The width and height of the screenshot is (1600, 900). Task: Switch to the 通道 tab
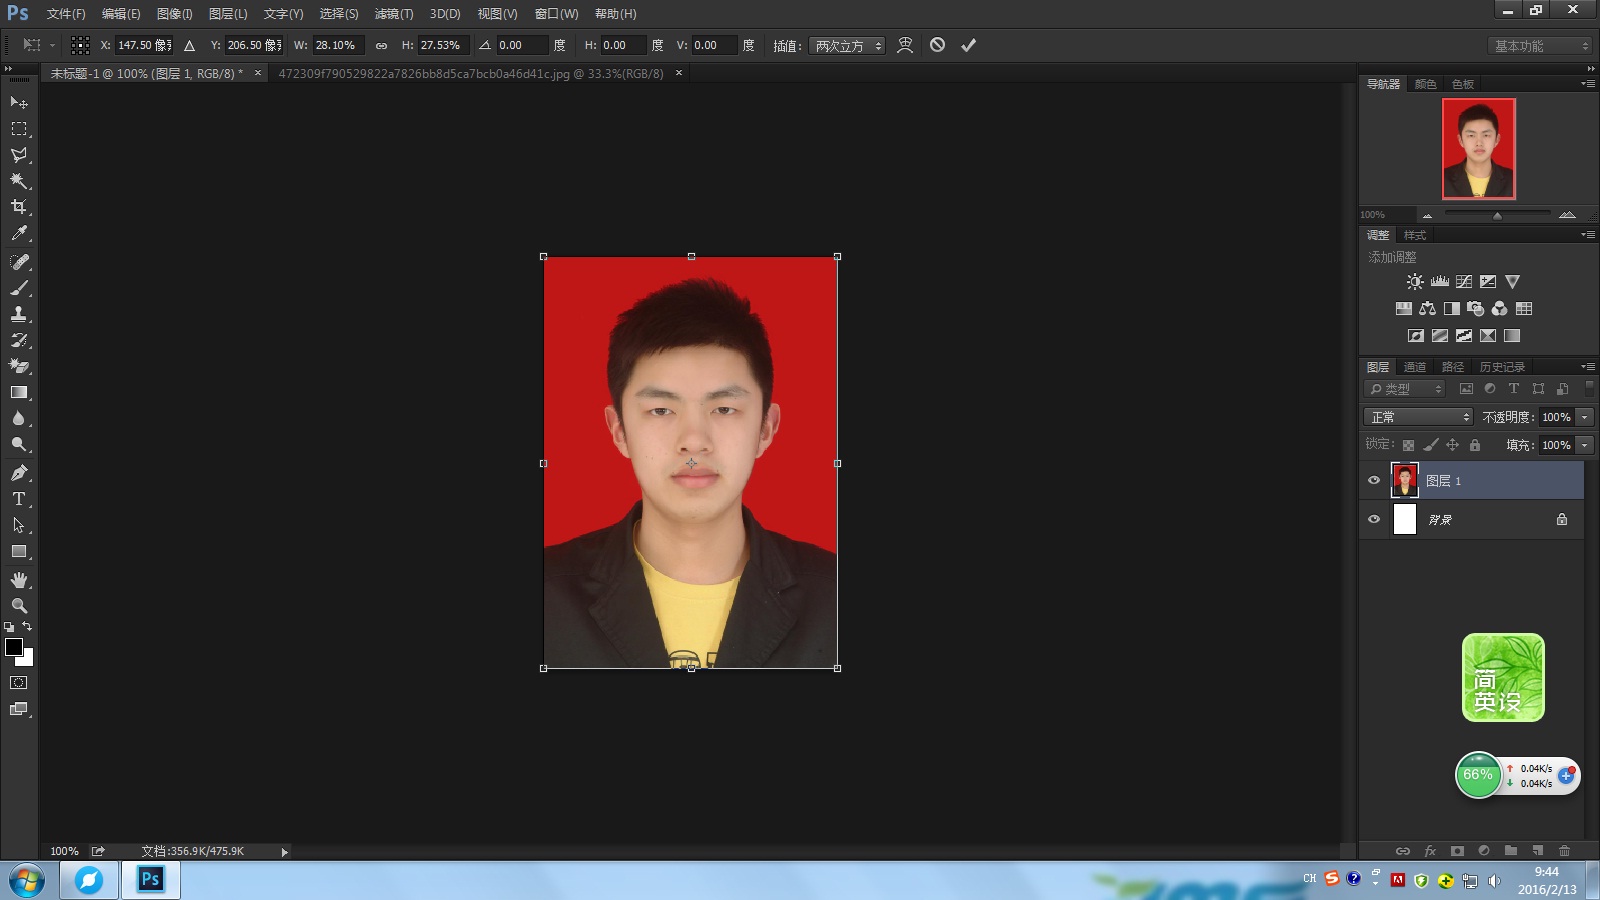(1414, 367)
